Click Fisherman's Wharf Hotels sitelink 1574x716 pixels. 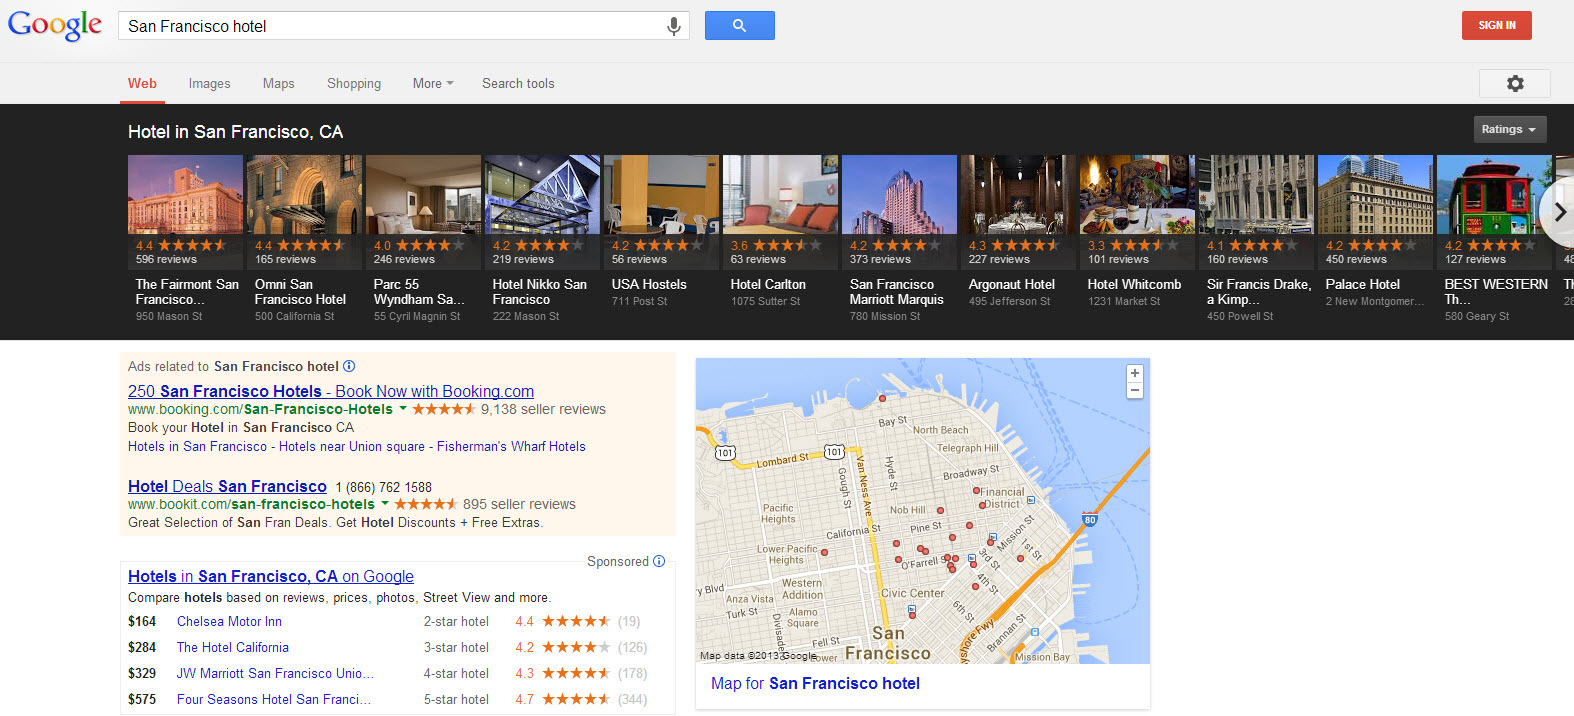[x=511, y=446]
